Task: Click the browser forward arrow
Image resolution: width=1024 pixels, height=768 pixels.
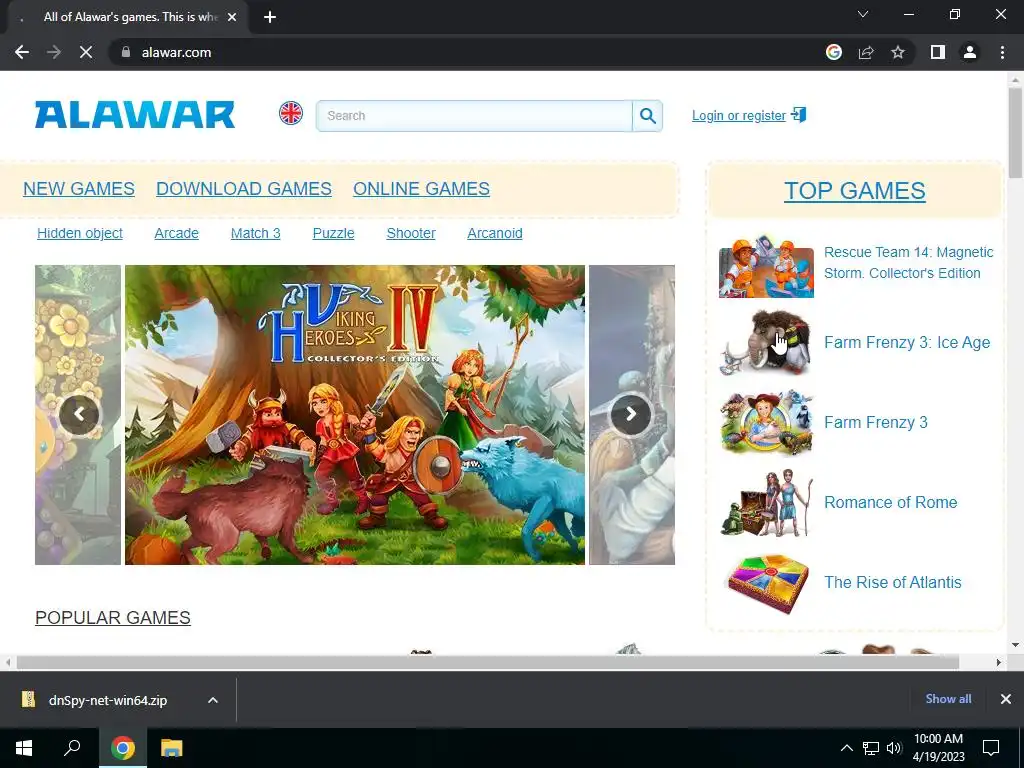Action: point(54,52)
